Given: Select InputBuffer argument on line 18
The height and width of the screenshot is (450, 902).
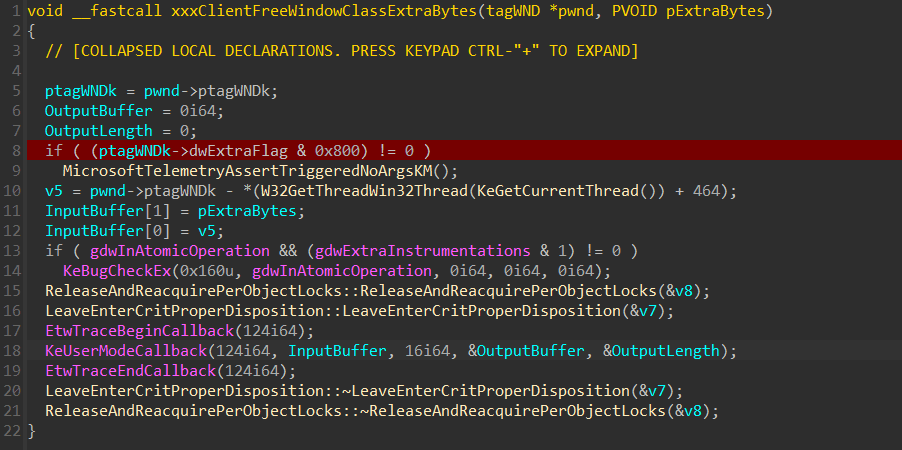Looking at the screenshot, I should (337, 350).
